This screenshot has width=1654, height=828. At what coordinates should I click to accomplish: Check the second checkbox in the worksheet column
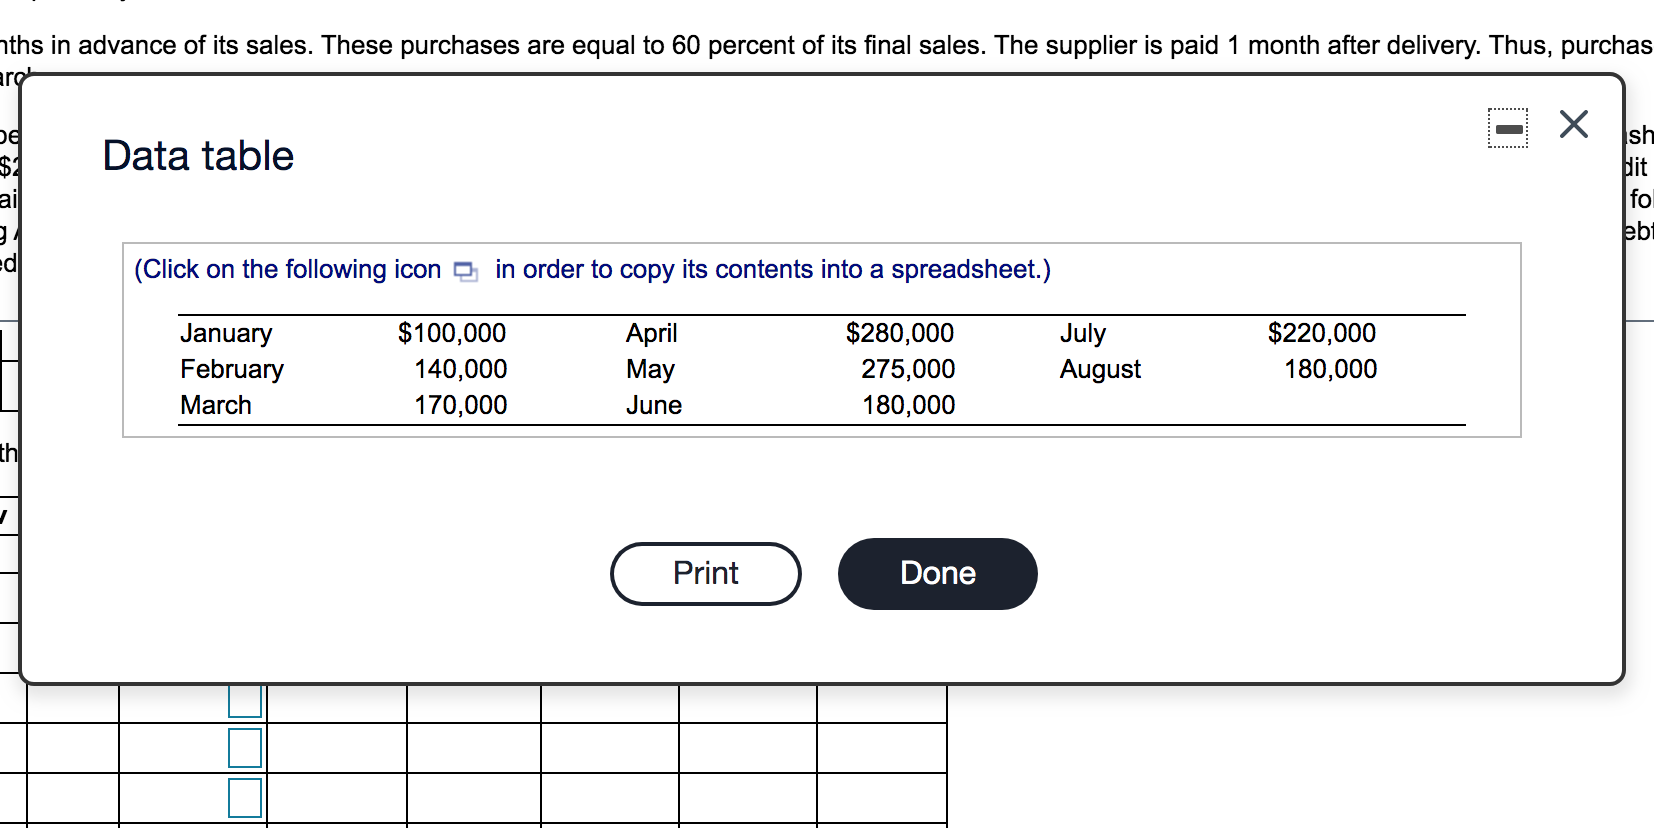tap(246, 749)
